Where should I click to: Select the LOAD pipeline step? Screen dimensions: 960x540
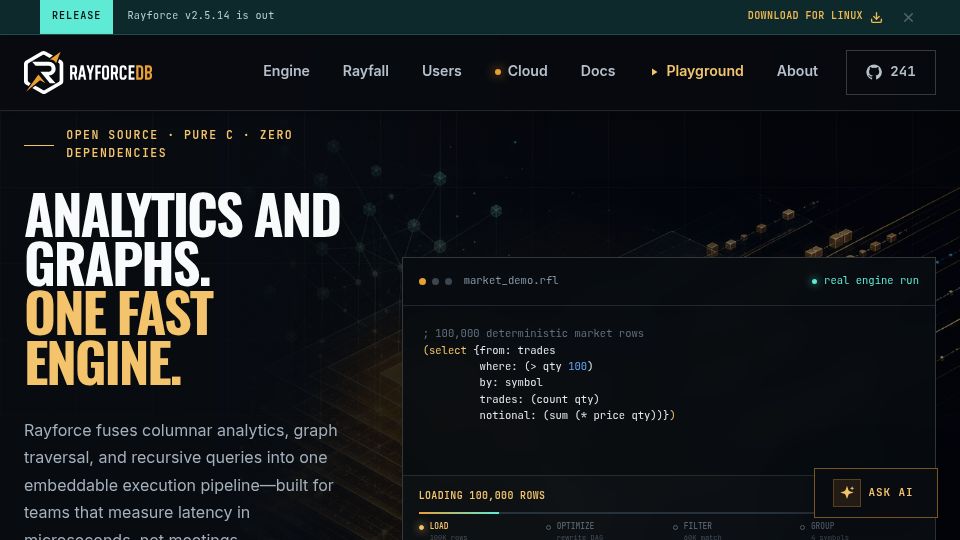tap(434, 526)
